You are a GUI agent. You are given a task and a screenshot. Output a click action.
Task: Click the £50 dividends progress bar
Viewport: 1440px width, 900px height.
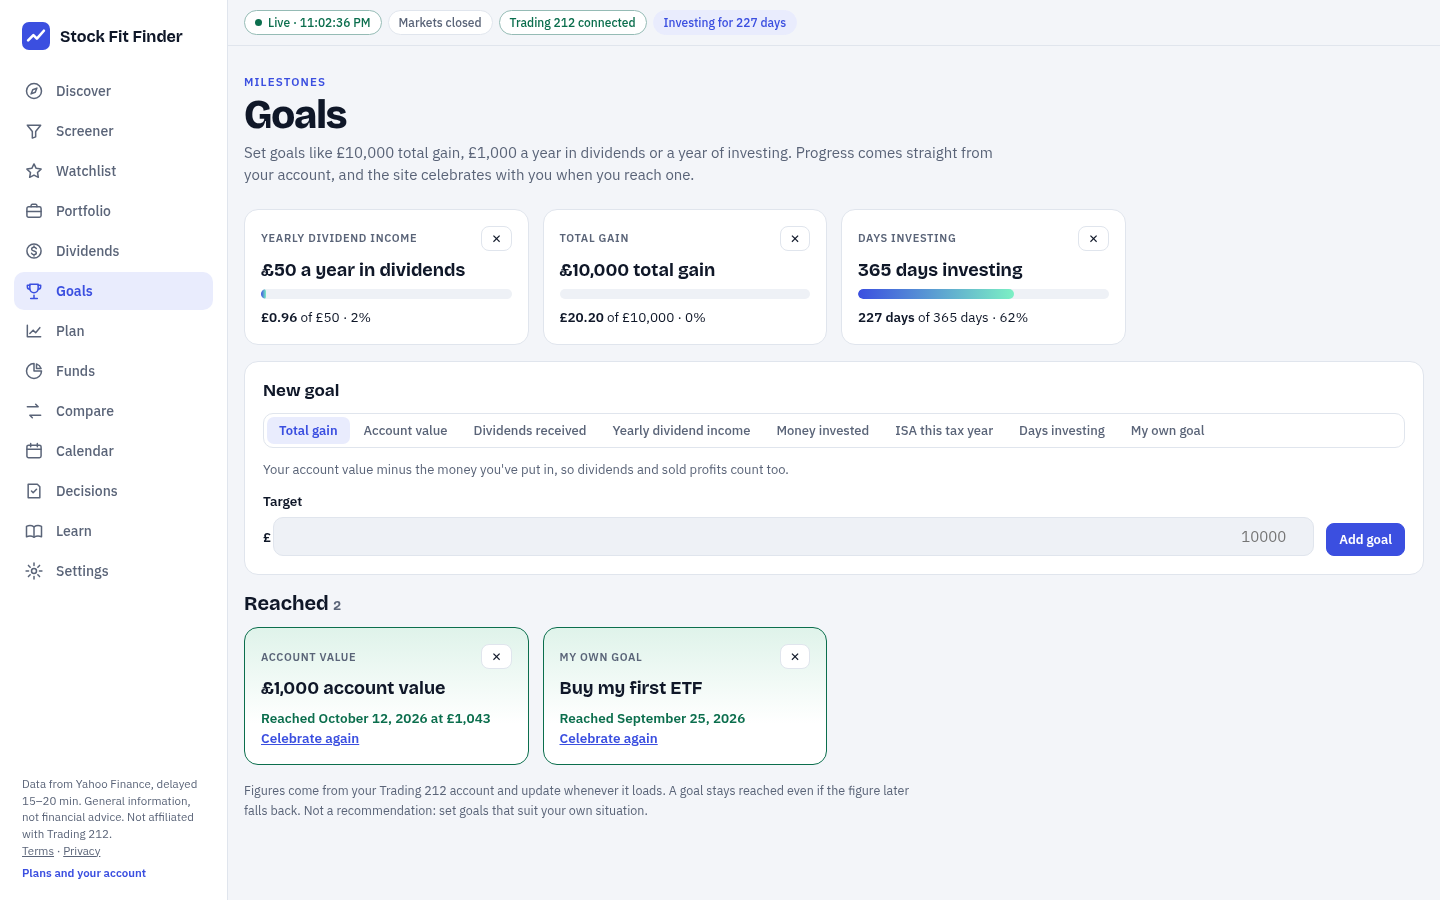click(386, 294)
